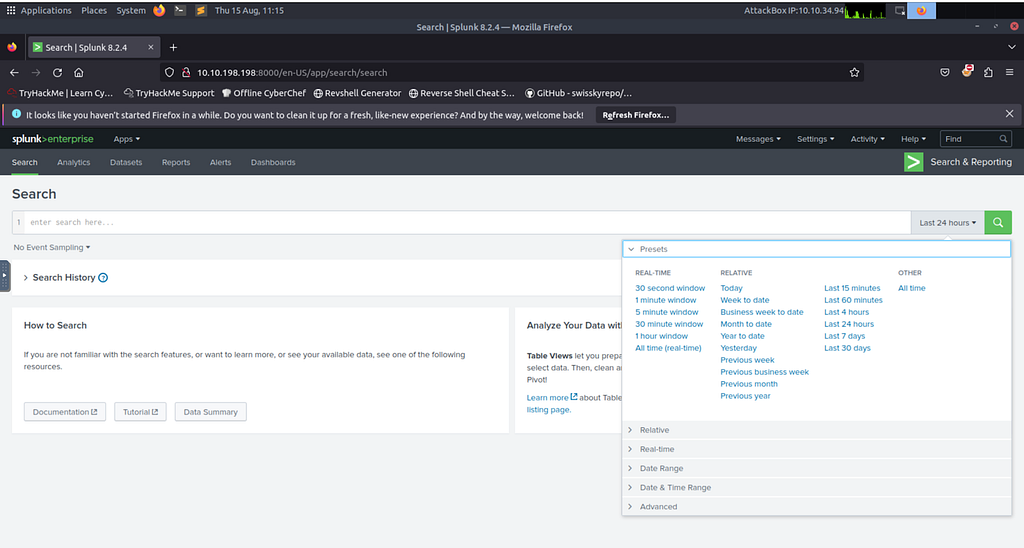Click the Tutorial button
The width and height of the screenshot is (1024, 548).
pyautogui.click(x=140, y=411)
